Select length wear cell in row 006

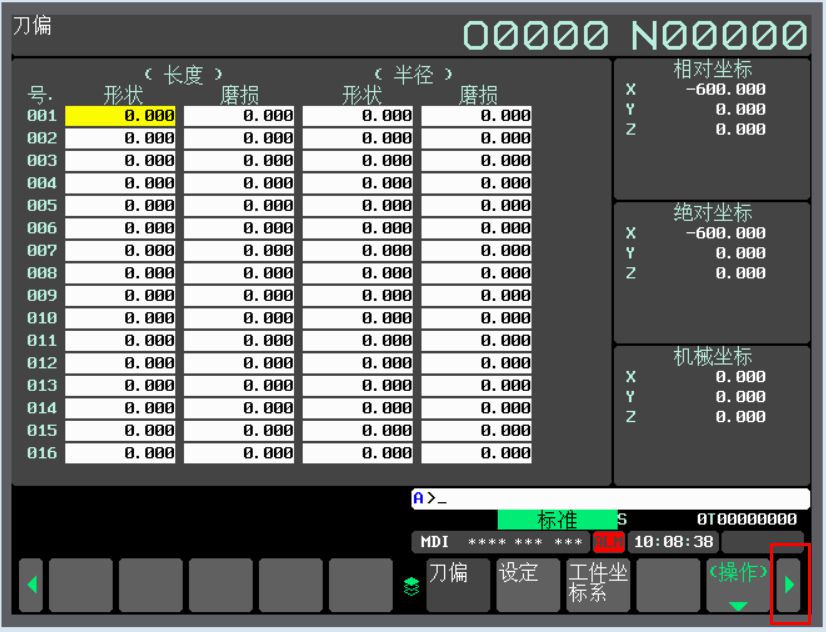(x=239, y=229)
